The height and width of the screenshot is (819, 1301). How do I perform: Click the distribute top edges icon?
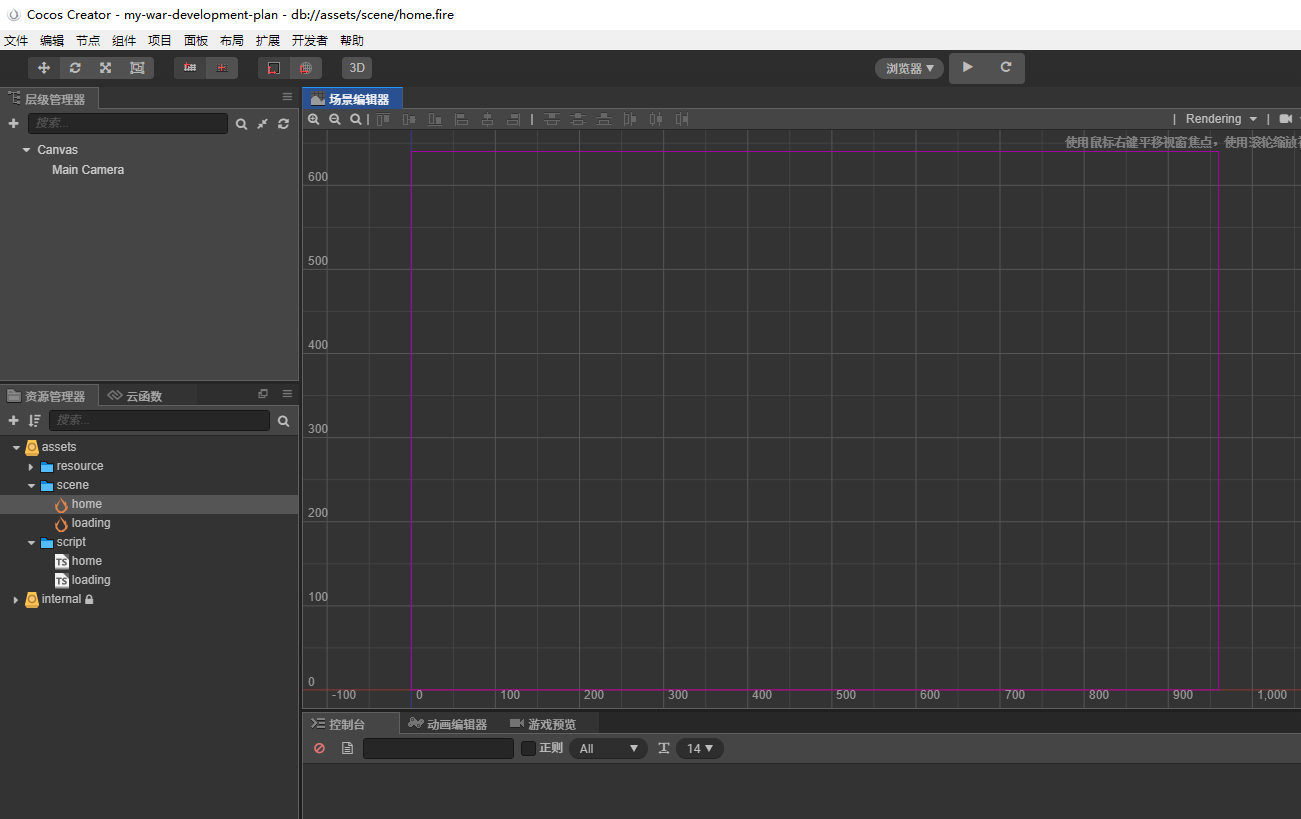[551, 119]
